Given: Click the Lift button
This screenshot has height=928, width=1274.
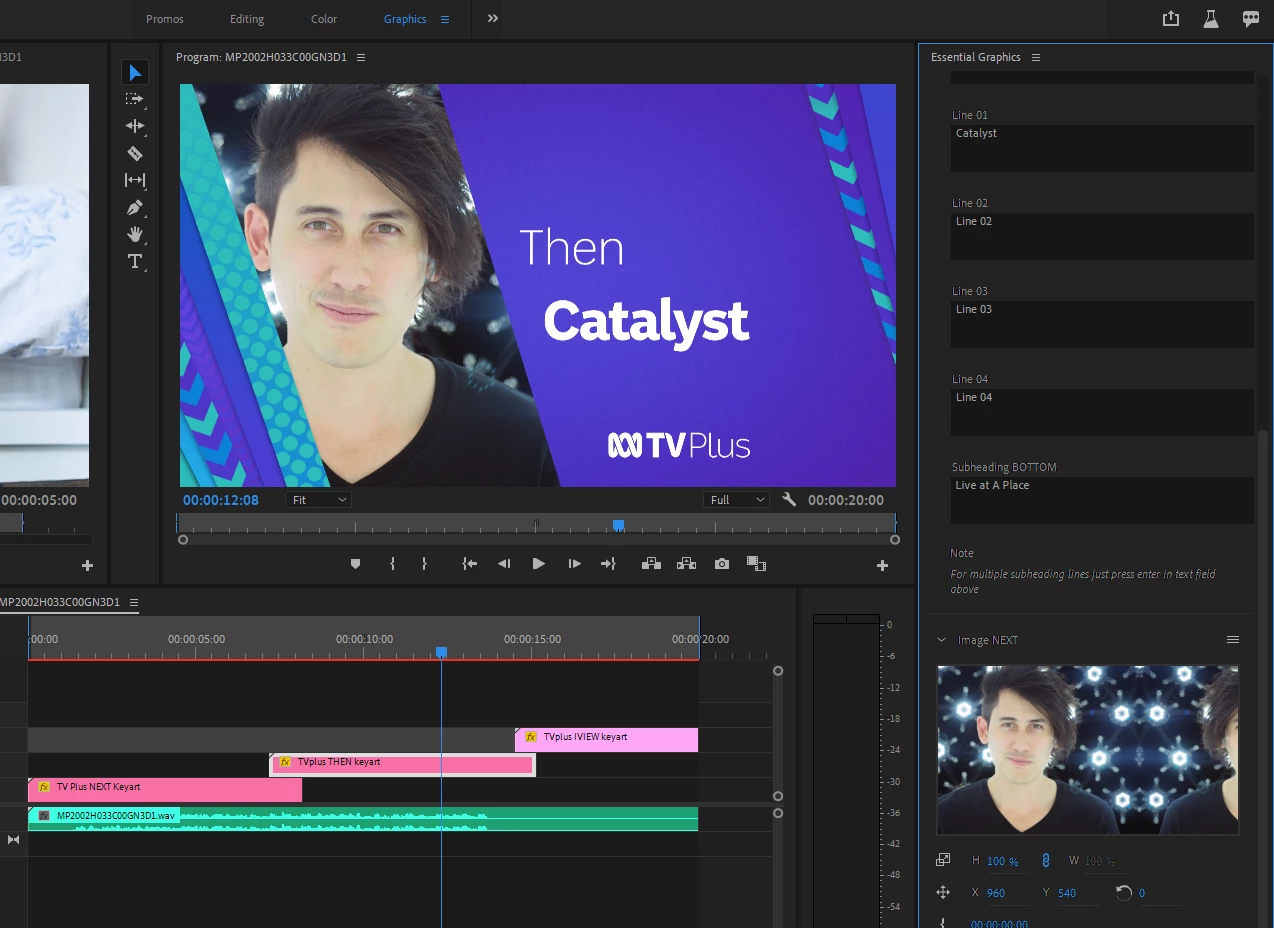Looking at the screenshot, I should 651,564.
